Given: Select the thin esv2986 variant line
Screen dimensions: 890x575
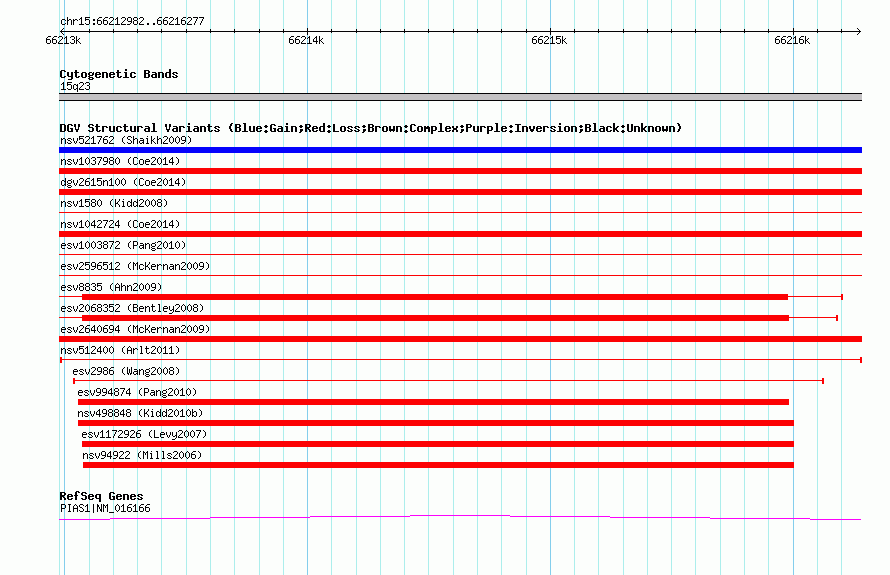Looking at the screenshot, I should click(x=448, y=381).
